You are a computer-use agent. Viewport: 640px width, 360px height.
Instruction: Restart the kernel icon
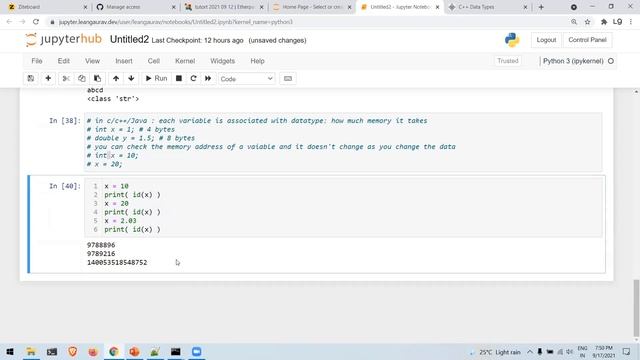tap(193, 78)
